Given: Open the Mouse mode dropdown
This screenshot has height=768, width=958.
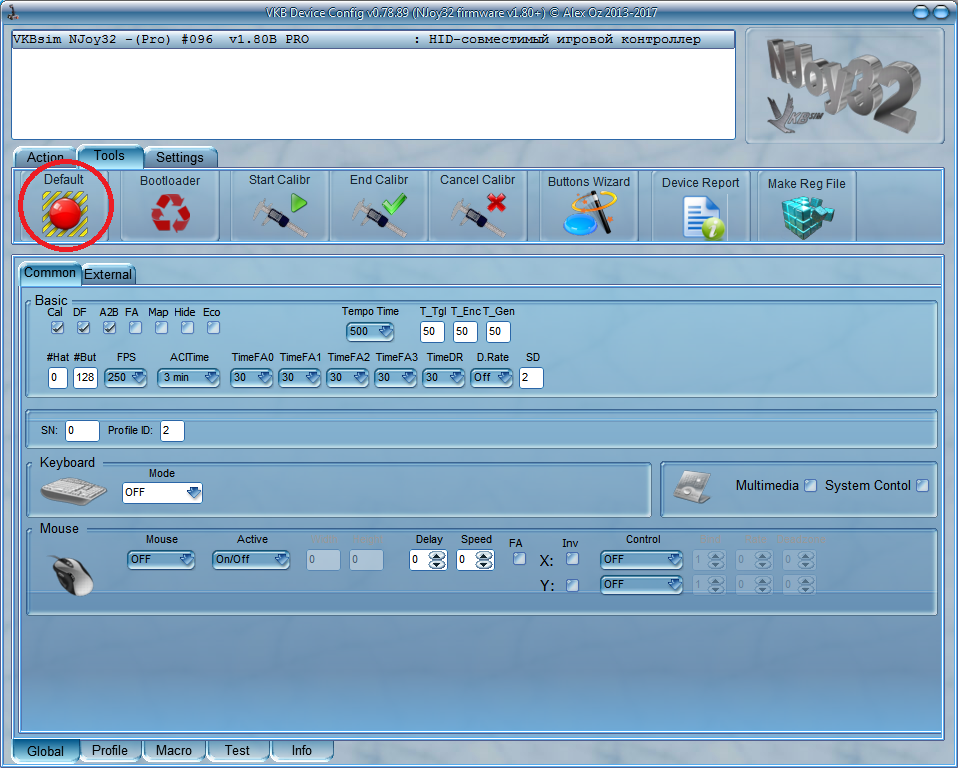Looking at the screenshot, I should 161,560.
